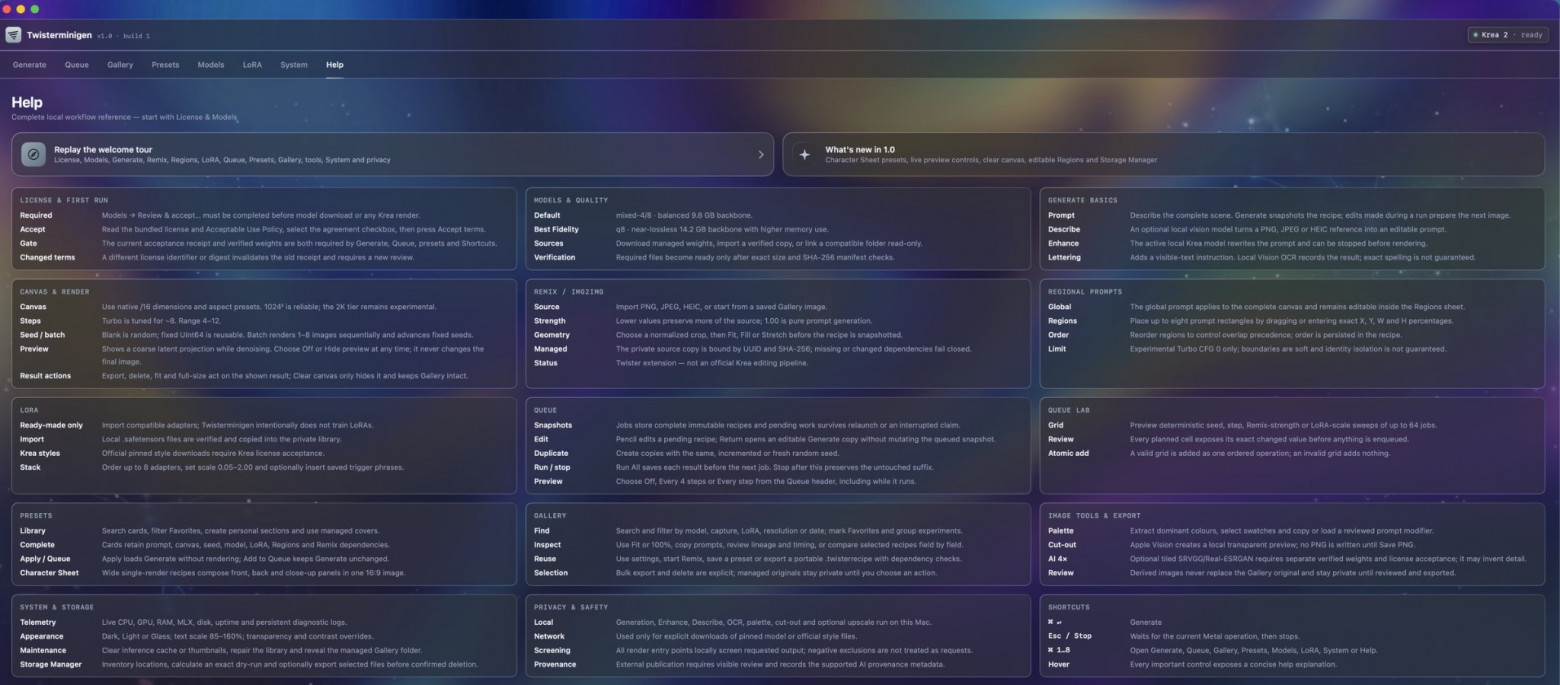Click the Krea 2 ready status pill
The image size is (1560, 685).
[x=1508, y=35]
